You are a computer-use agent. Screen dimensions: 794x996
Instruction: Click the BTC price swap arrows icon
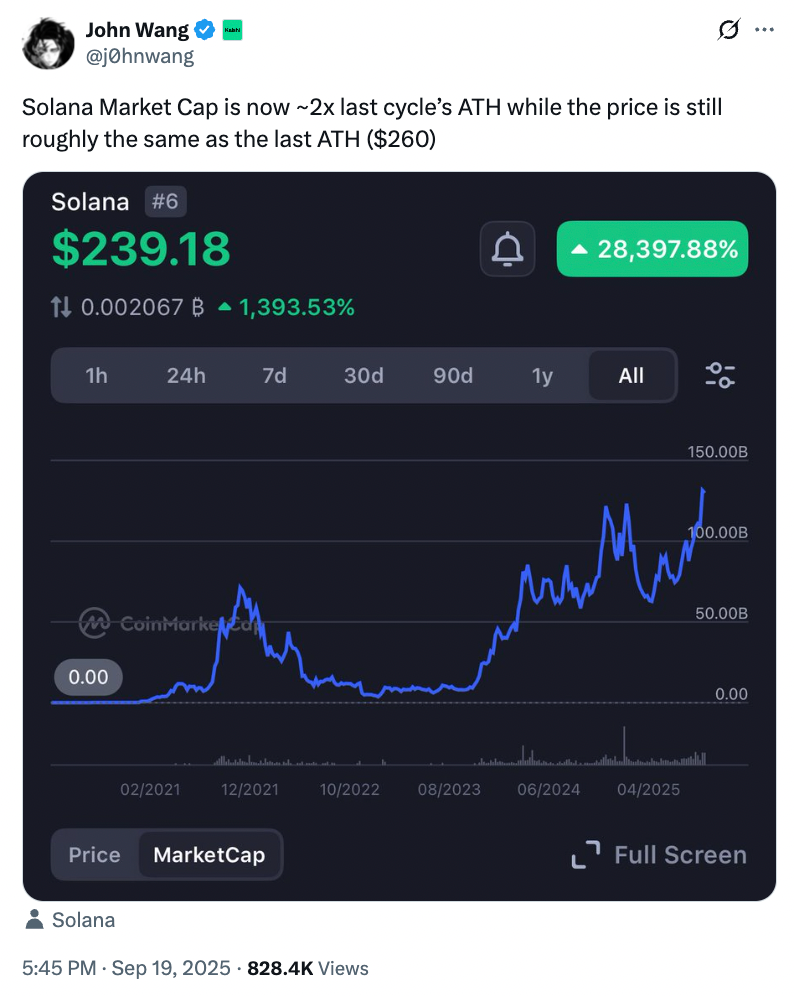[x=61, y=307]
